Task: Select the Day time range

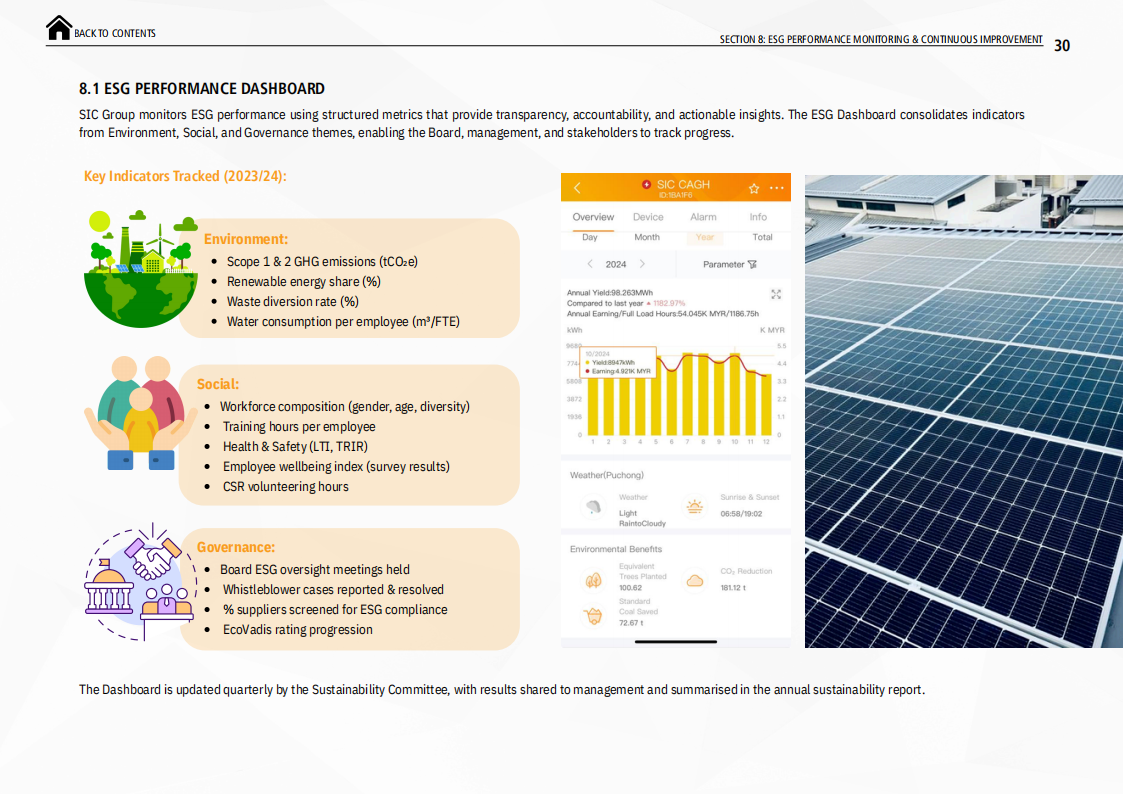Action: point(590,238)
